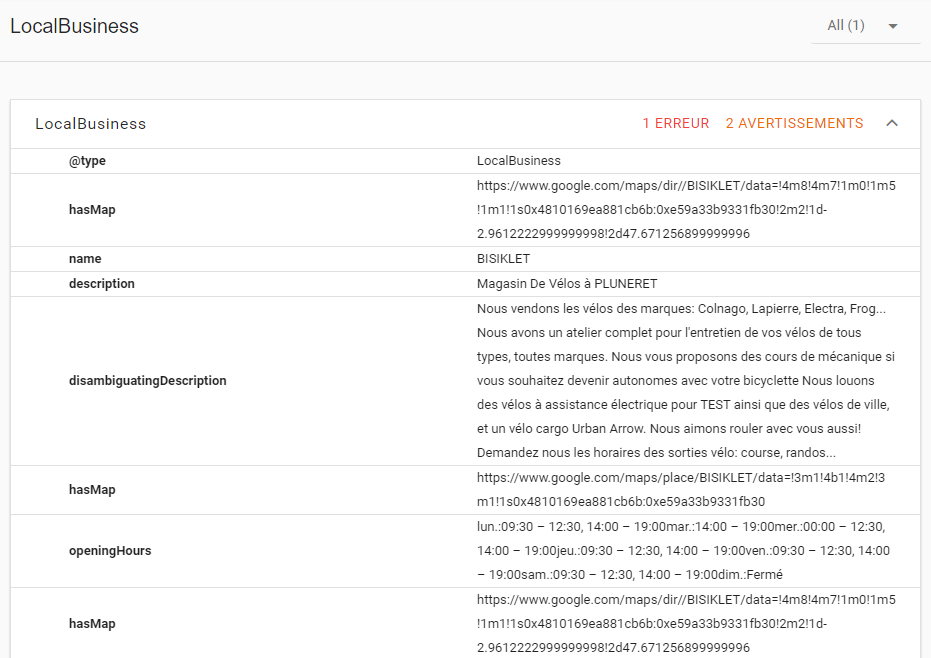Click the LocalBusiness page heading
The width and height of the screenshot is (931, 658).
[x=74, y=26]
